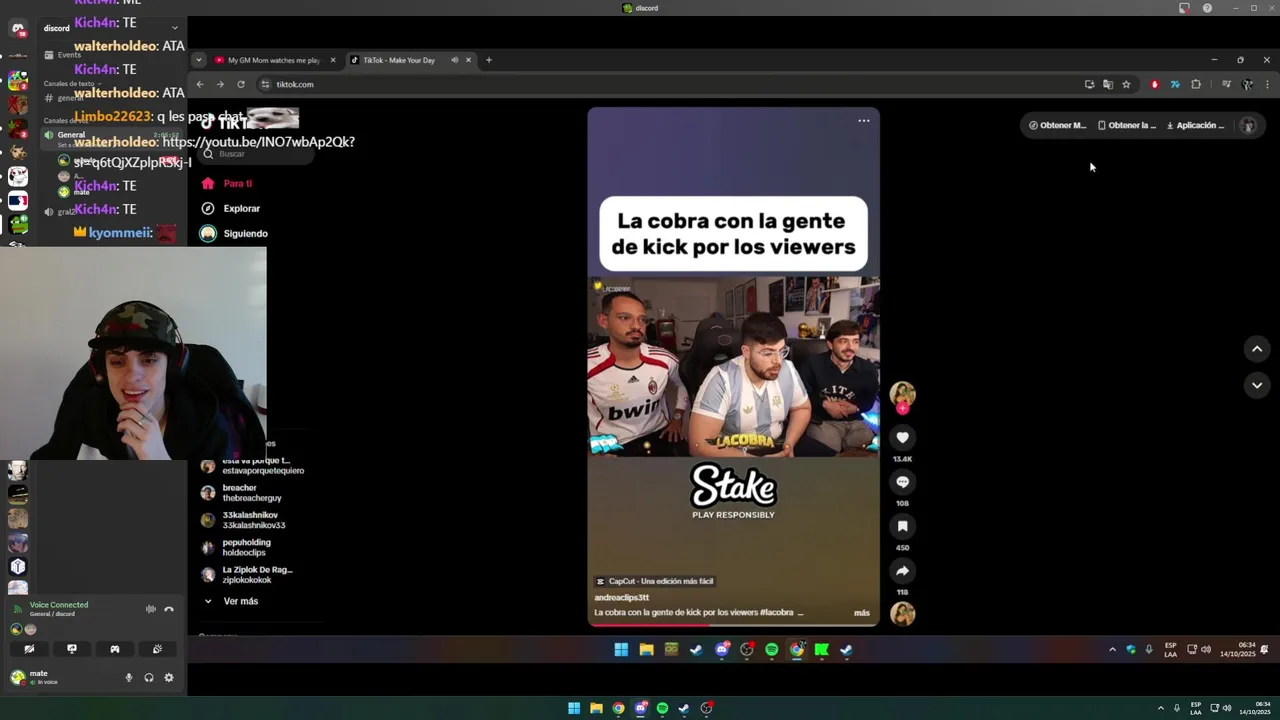Expand the video caption with más
The height and width of the screenshot is (720, 1280).
(861, 612)
